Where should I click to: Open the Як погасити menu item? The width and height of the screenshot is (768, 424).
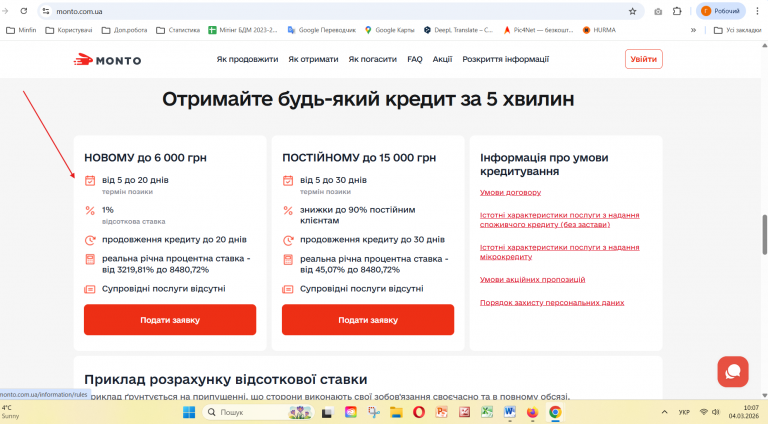[373, 59]
